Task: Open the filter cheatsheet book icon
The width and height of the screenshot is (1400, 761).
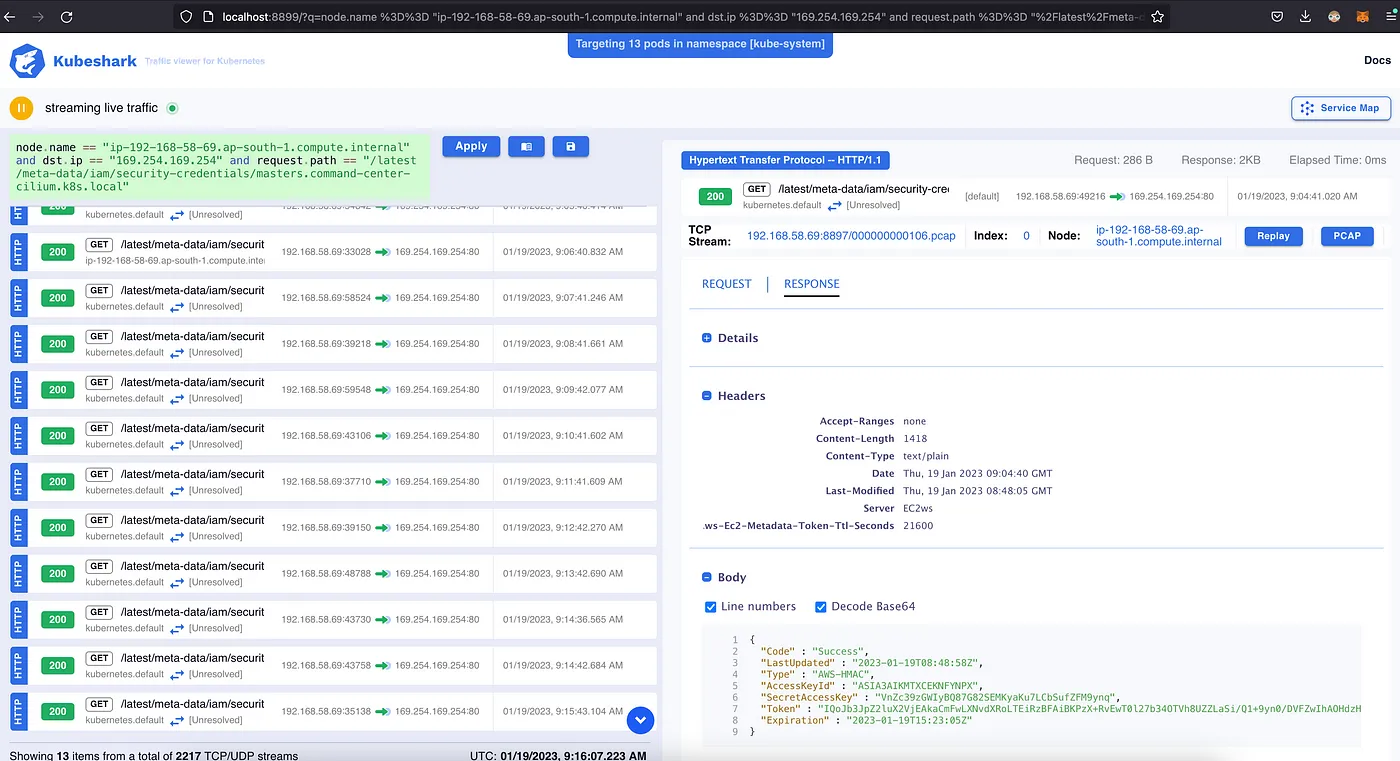Action: pos(526,147)
